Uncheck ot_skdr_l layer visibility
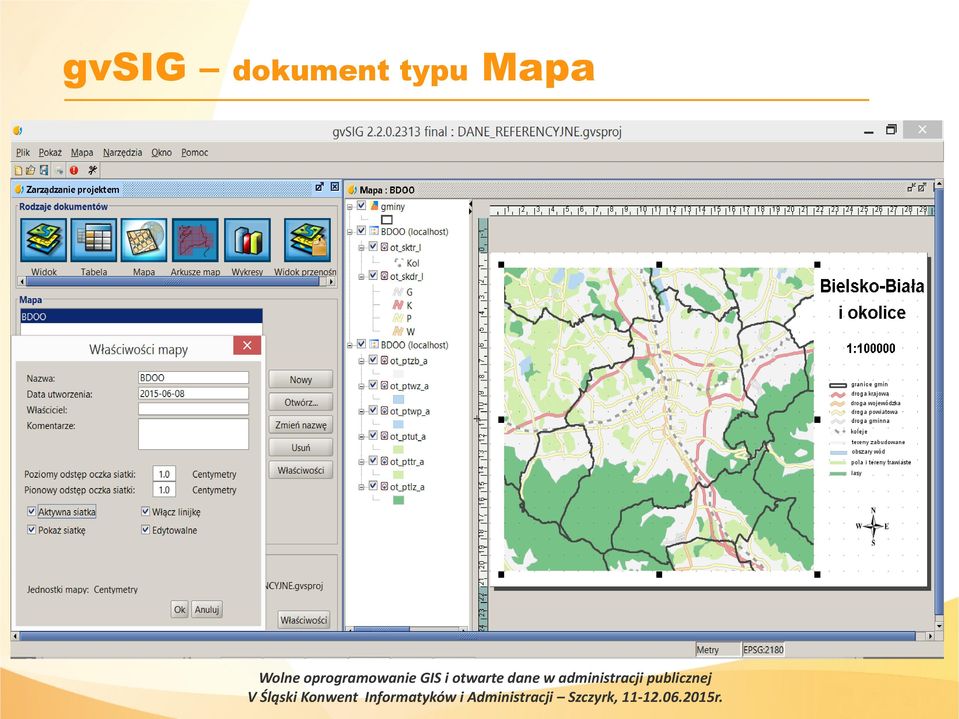The image size is (959, 719). pyautogui.click(x=373, y=276)
